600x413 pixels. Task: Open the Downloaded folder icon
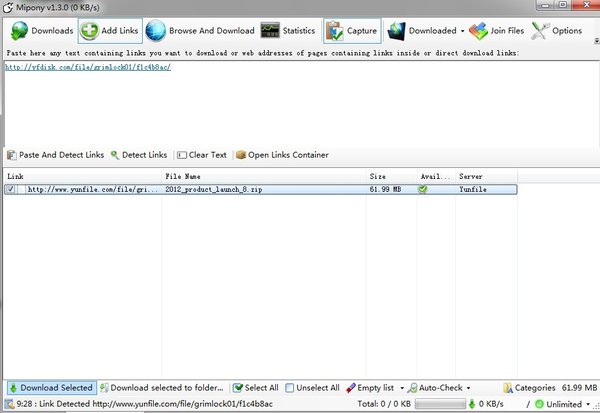(x=396, y=31)
